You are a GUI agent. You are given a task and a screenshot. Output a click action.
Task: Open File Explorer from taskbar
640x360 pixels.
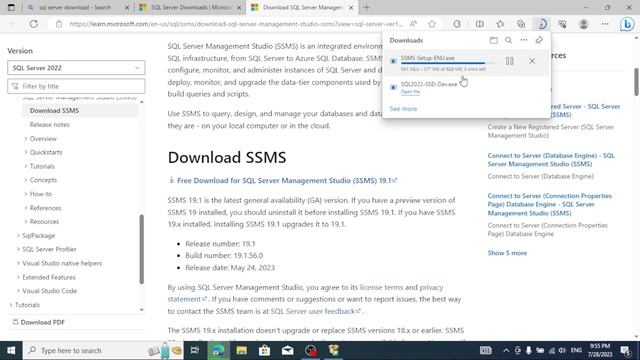click(241, 350)
